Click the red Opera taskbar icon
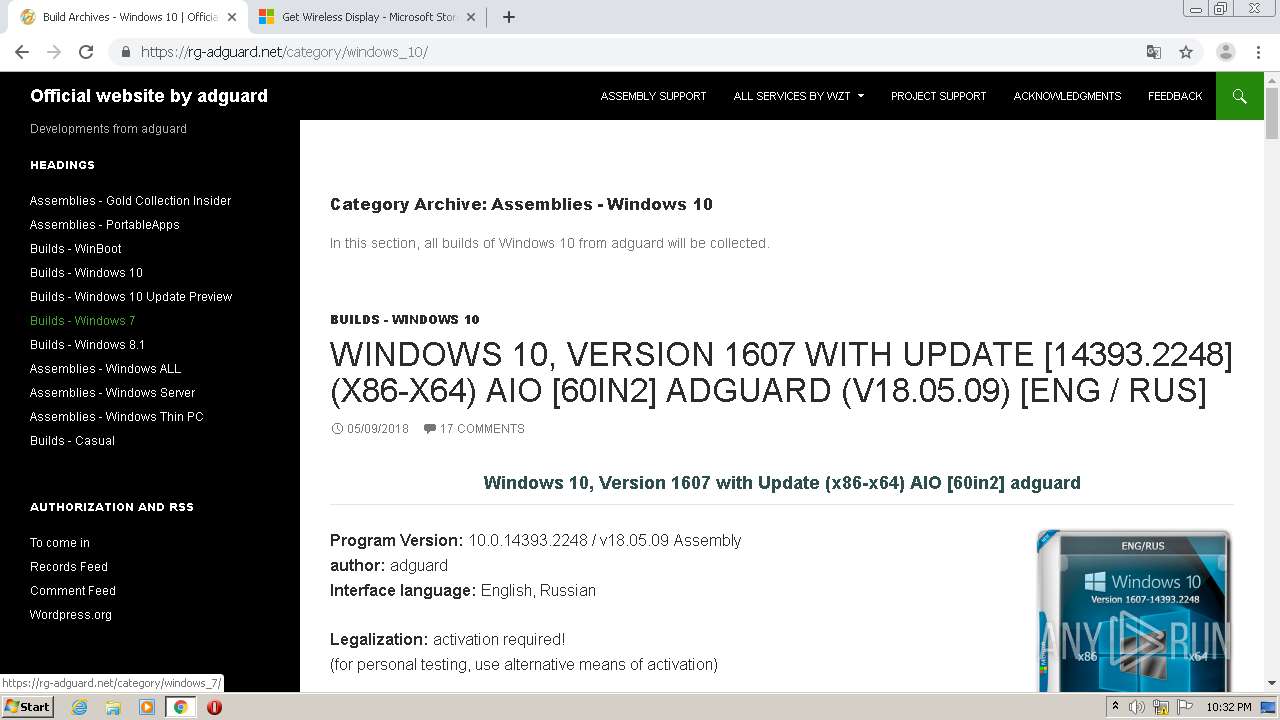This screenshot has height=720, width=1280. pyautogui.click(x=214, y=707)
